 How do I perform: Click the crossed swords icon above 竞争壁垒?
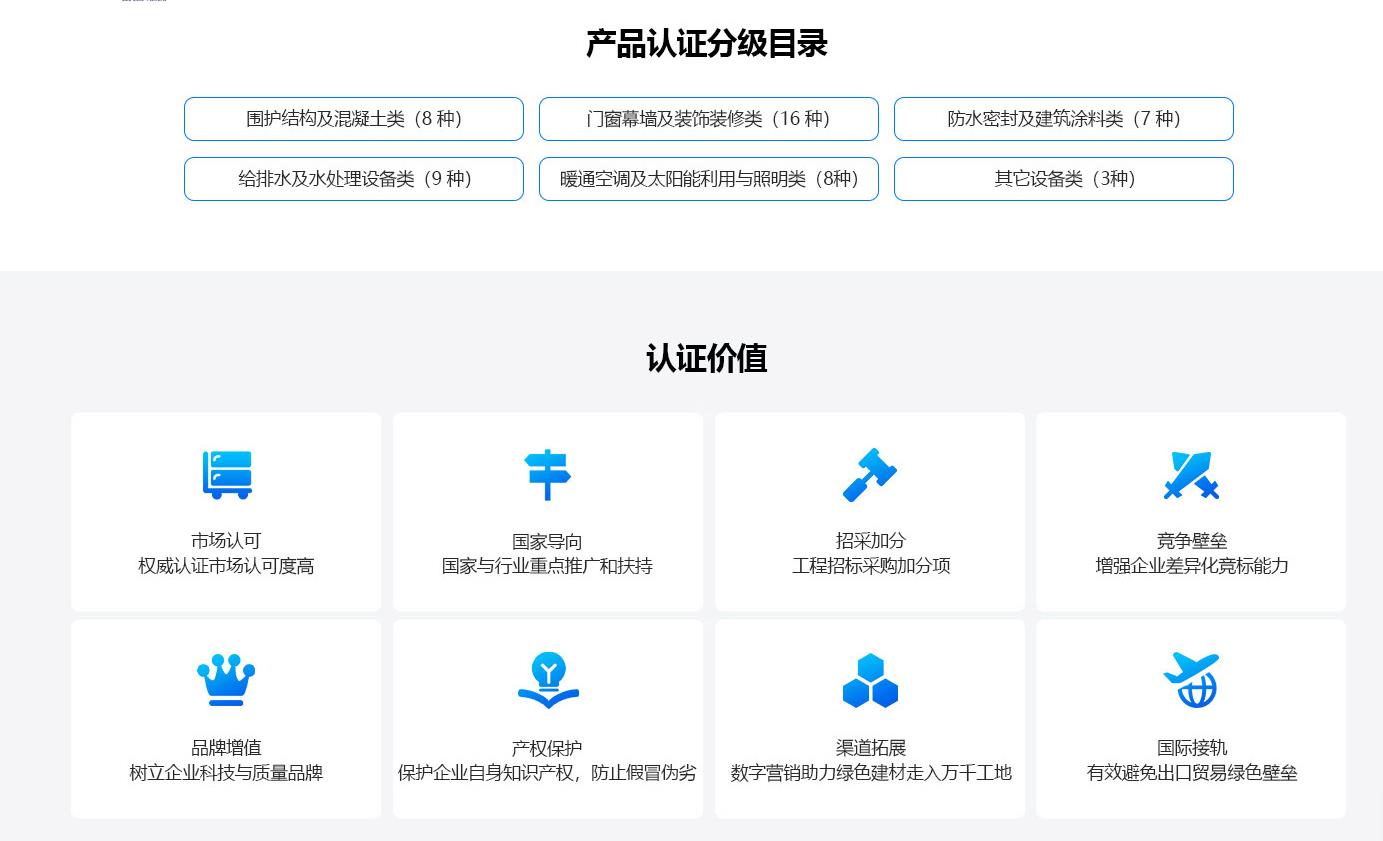click(x=1191, y=475)
